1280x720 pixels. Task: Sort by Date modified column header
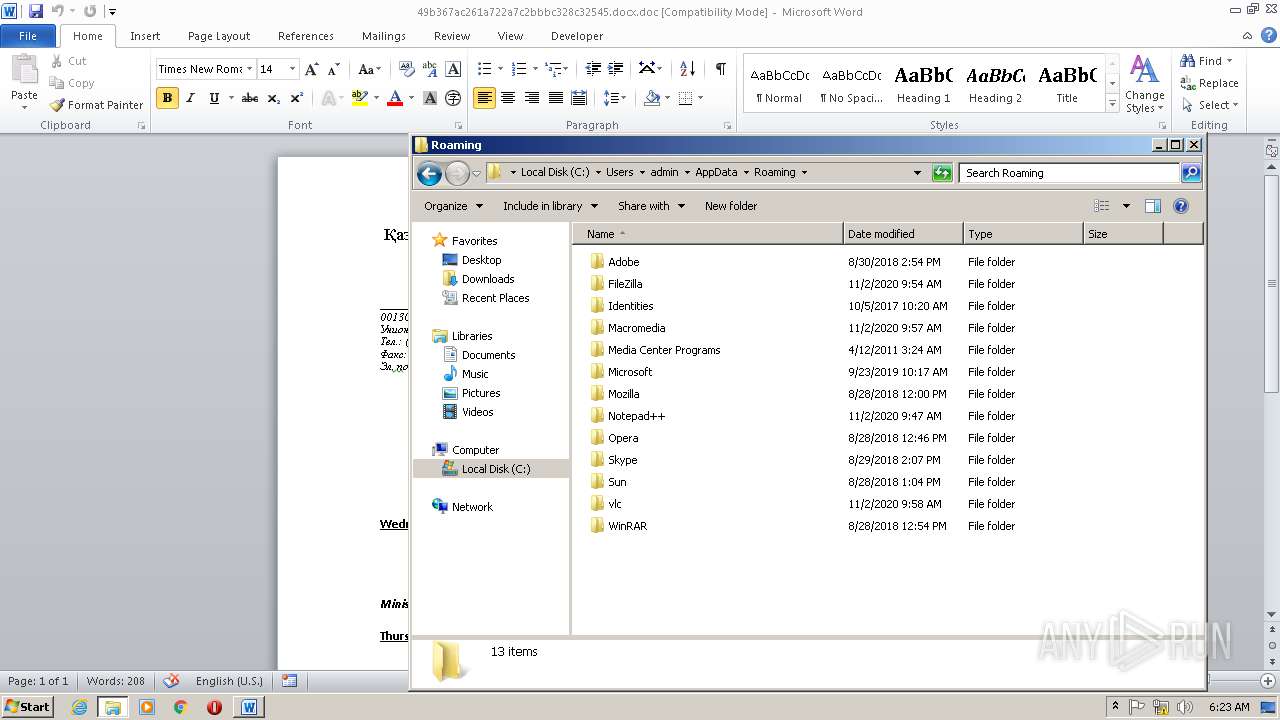(x=903, y=234)
